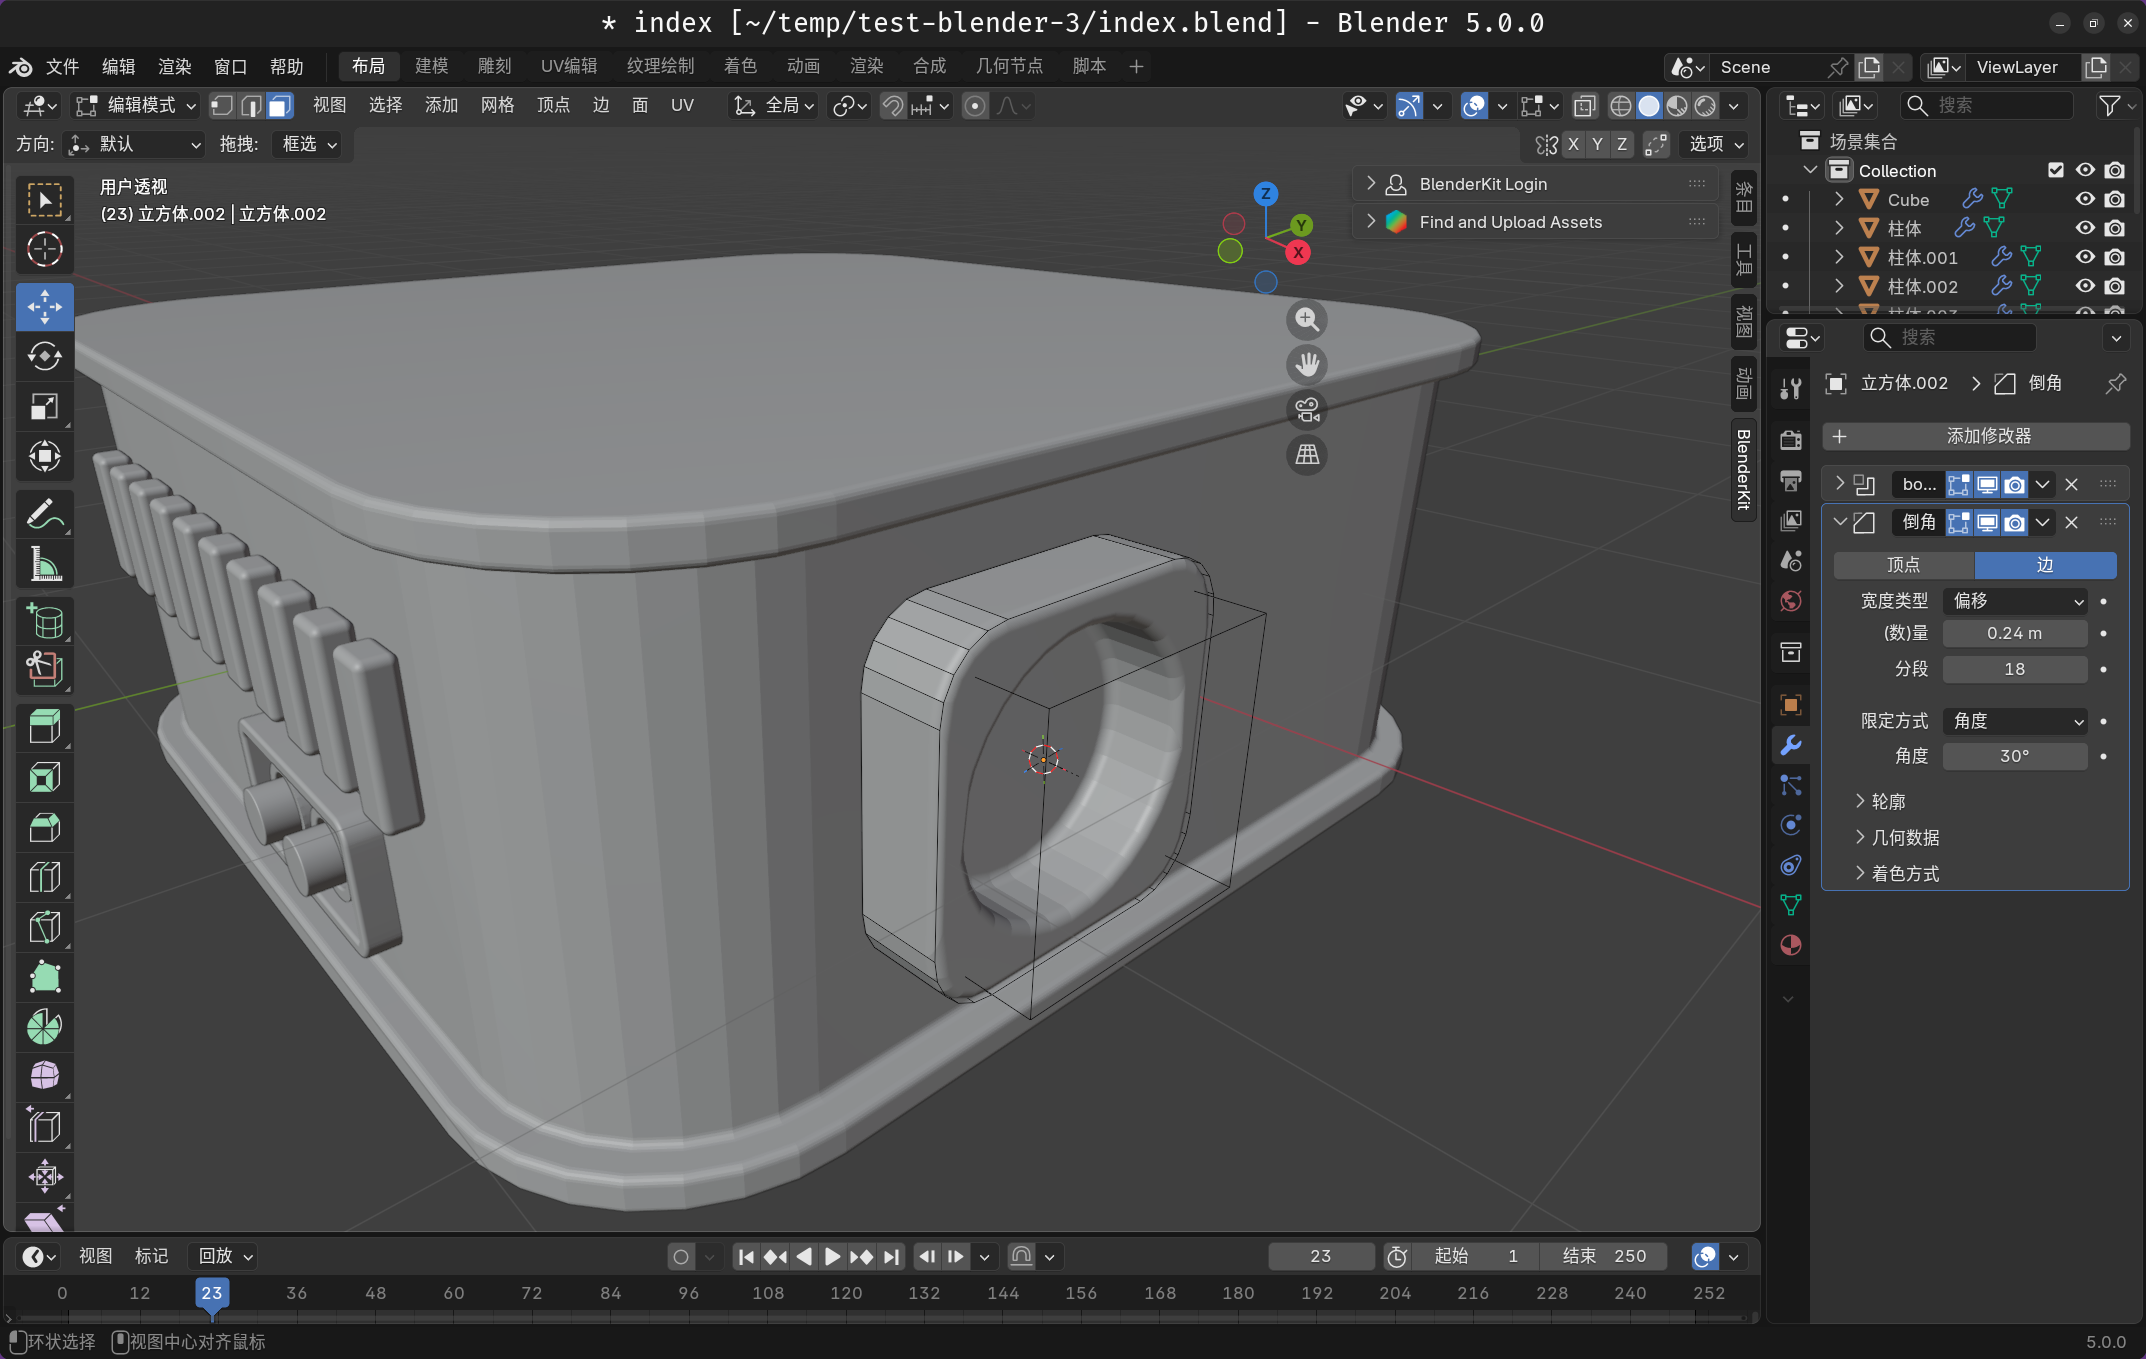Select the 3D Cursor tool

pos(44,250)
